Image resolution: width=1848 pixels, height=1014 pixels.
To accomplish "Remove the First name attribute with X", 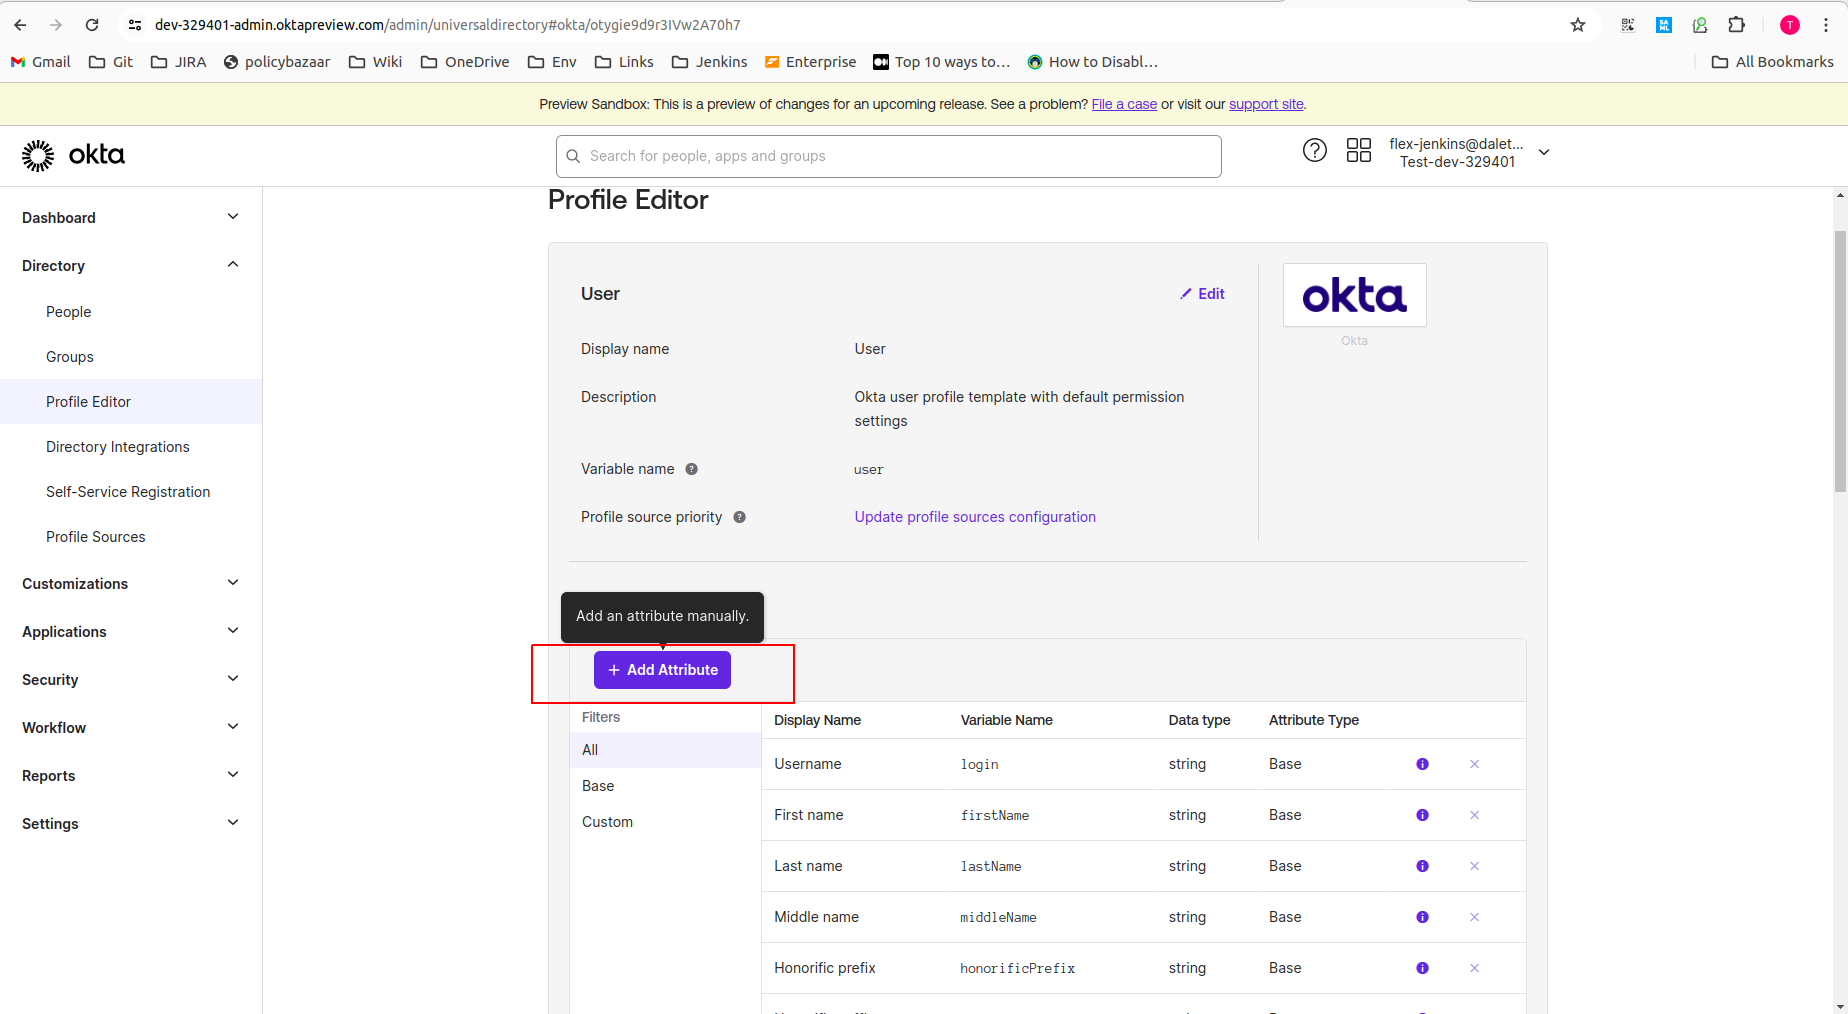I will (1474, 815).
